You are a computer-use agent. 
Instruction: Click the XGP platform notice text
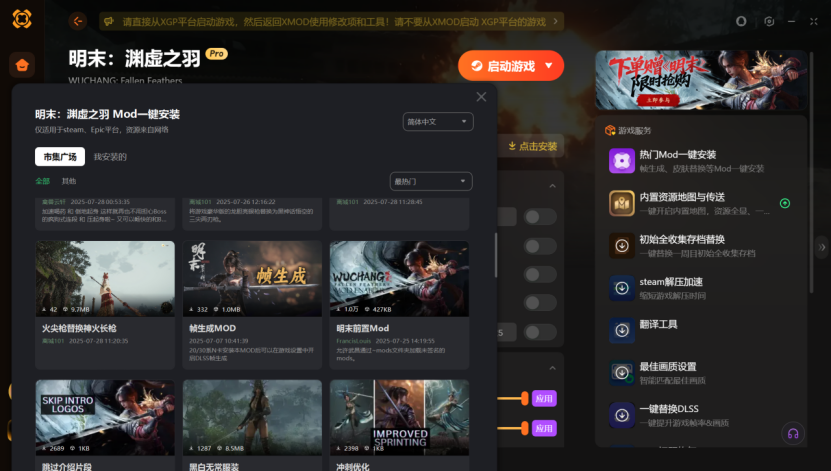(334, 22)
